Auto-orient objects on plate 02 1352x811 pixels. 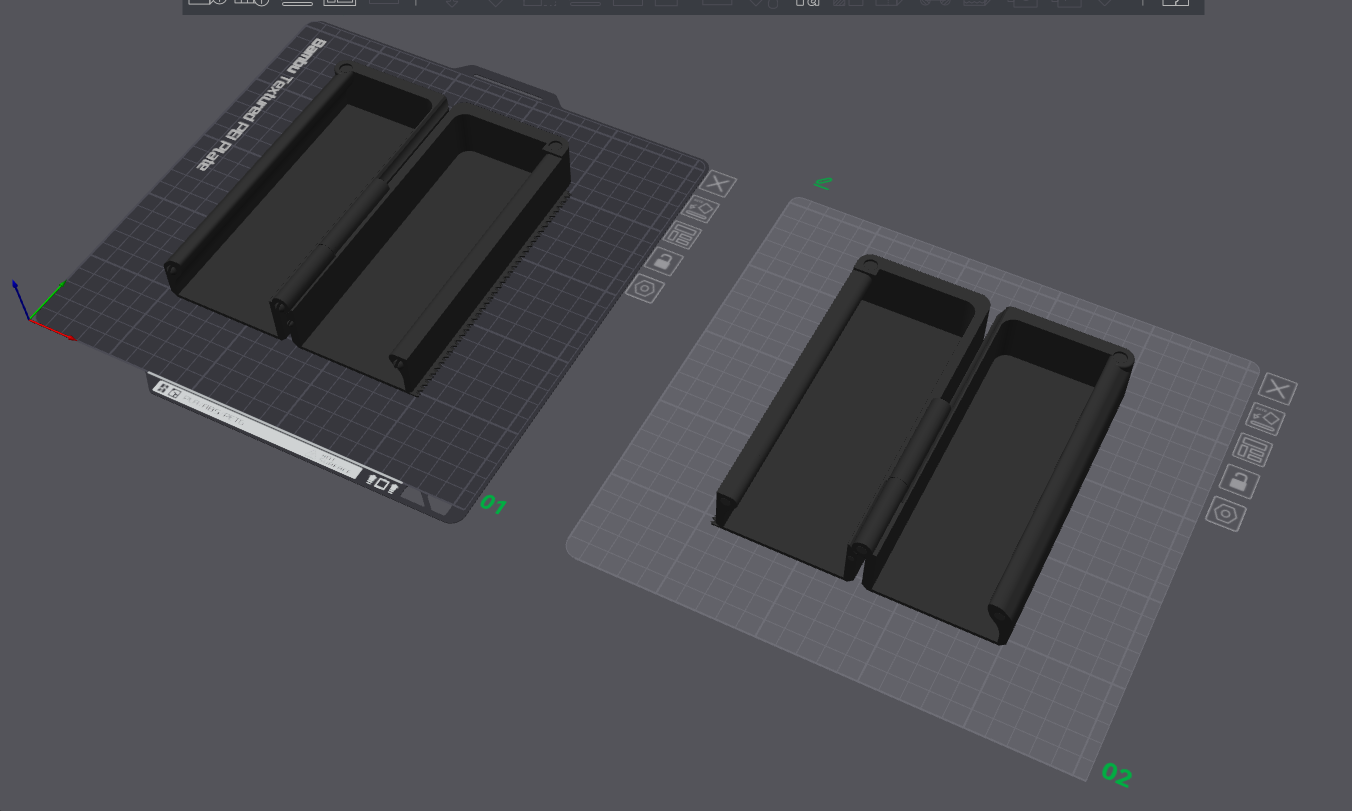[1265, 419]
